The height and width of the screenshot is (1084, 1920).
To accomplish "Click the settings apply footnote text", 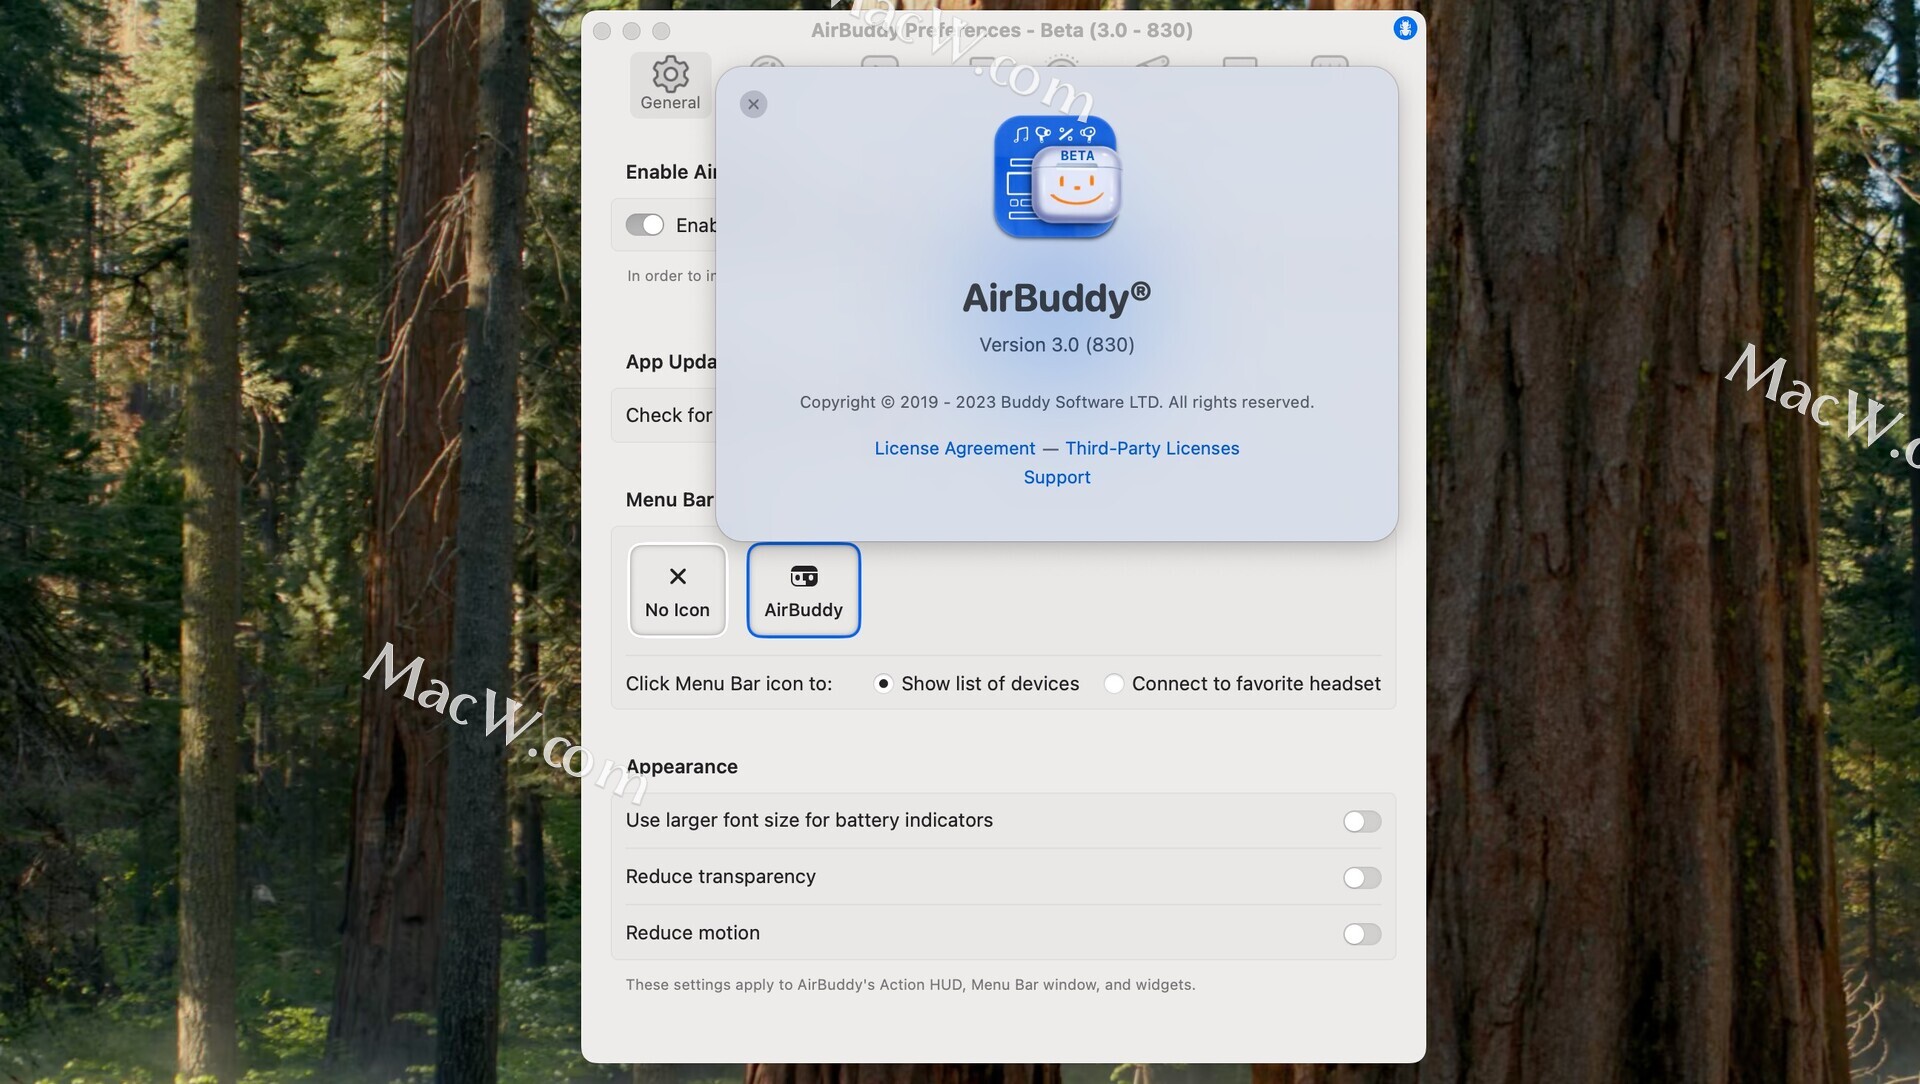I will point(910,985).
